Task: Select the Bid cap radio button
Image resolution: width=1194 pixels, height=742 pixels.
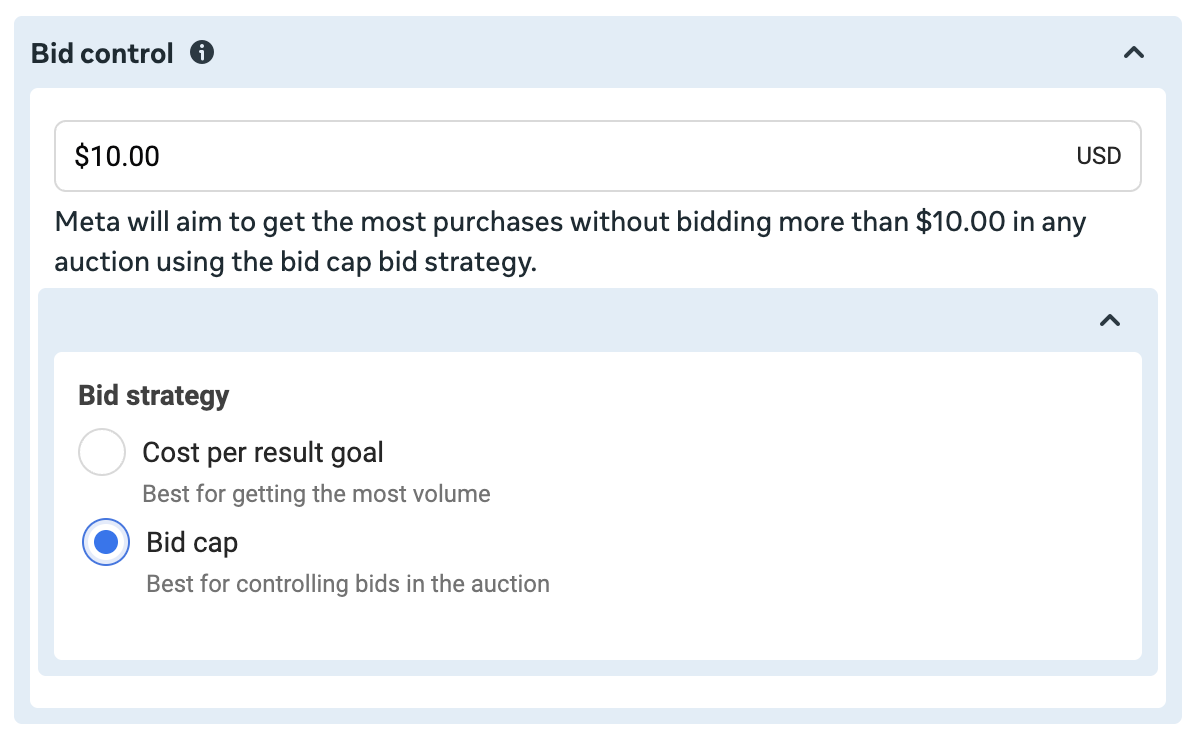Action: [x=105, y=543]
